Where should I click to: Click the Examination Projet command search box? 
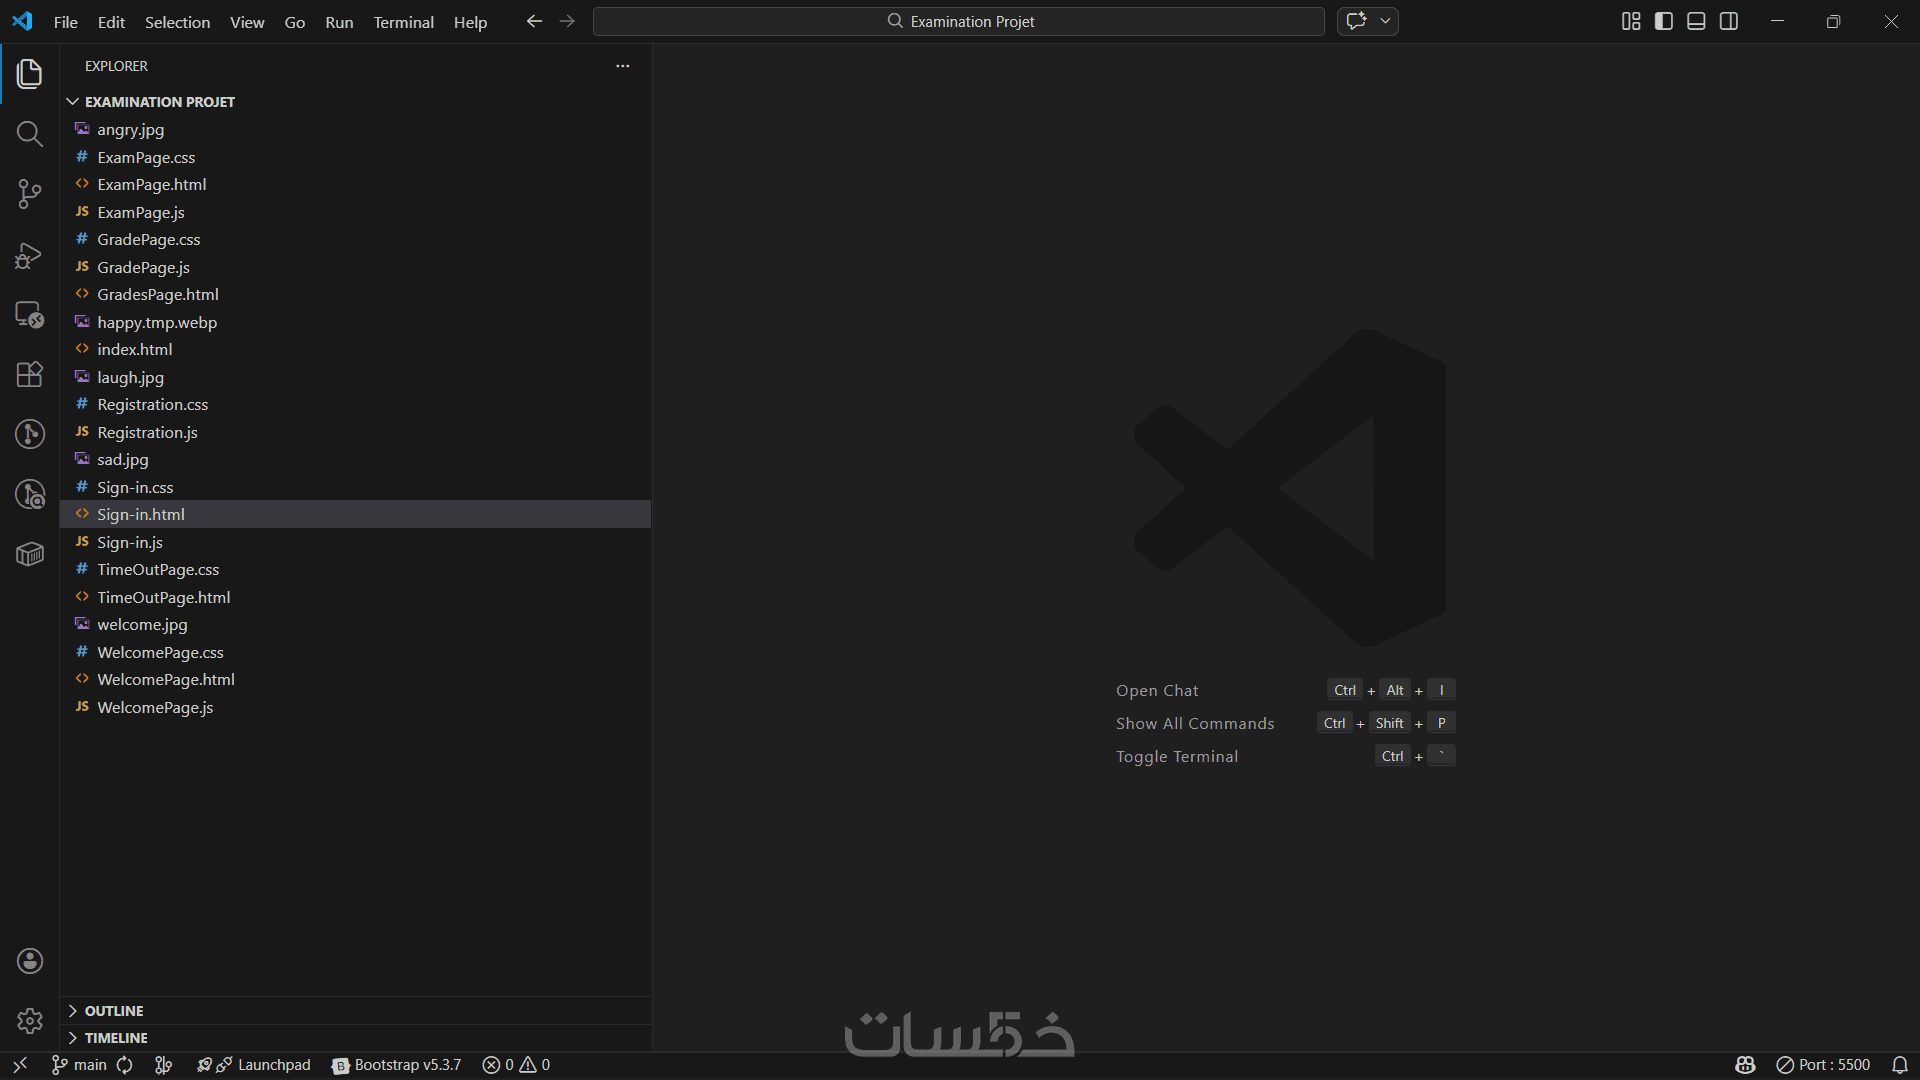(x=958, y=21)
